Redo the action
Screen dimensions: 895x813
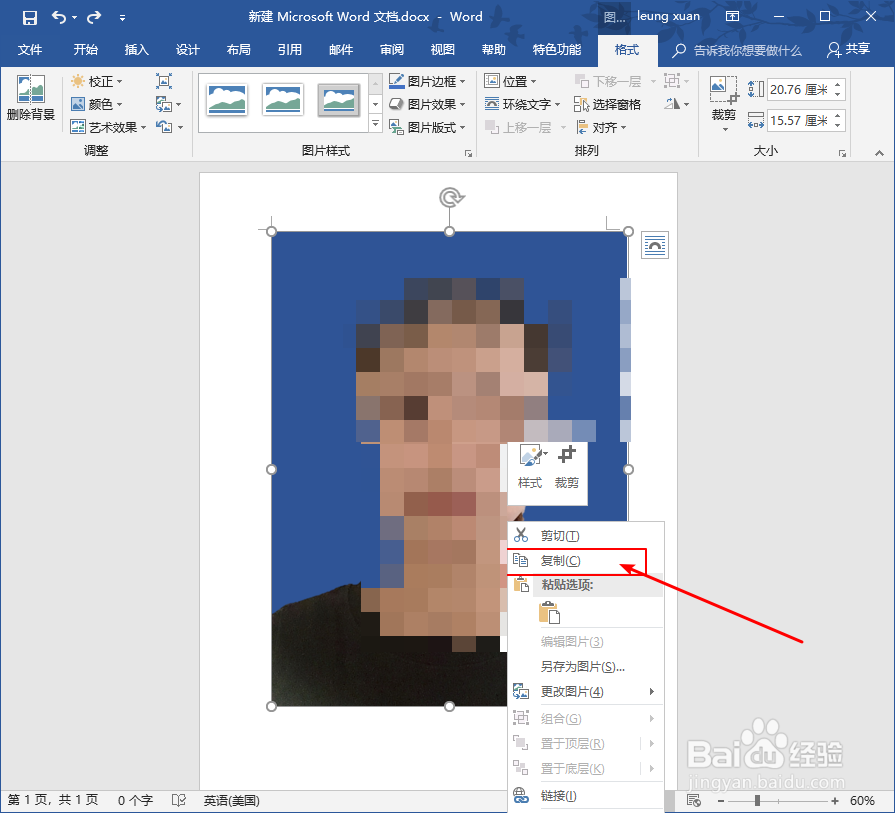94,17
